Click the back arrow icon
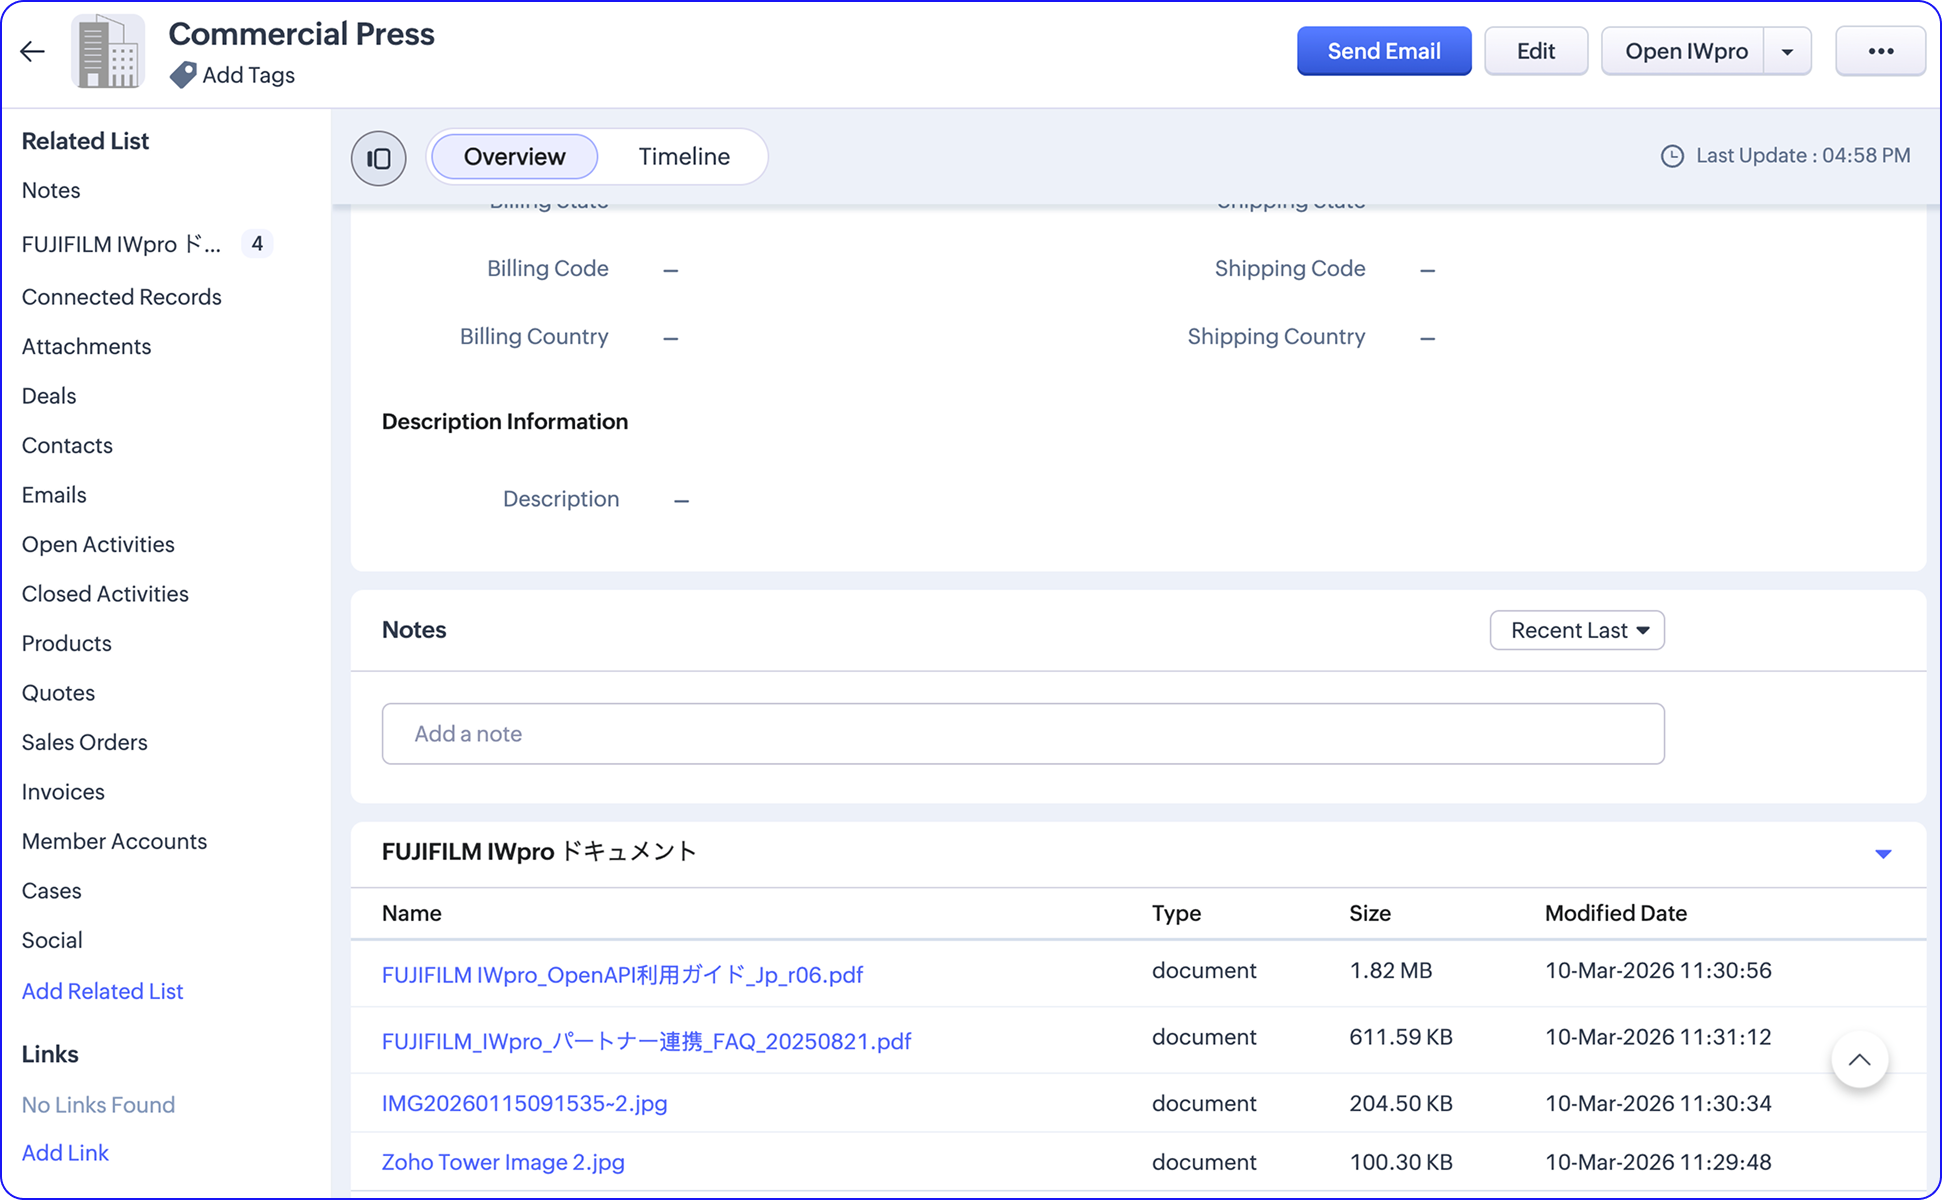The width and height of the screenshot is (1942, 1200). pos(33,52)
